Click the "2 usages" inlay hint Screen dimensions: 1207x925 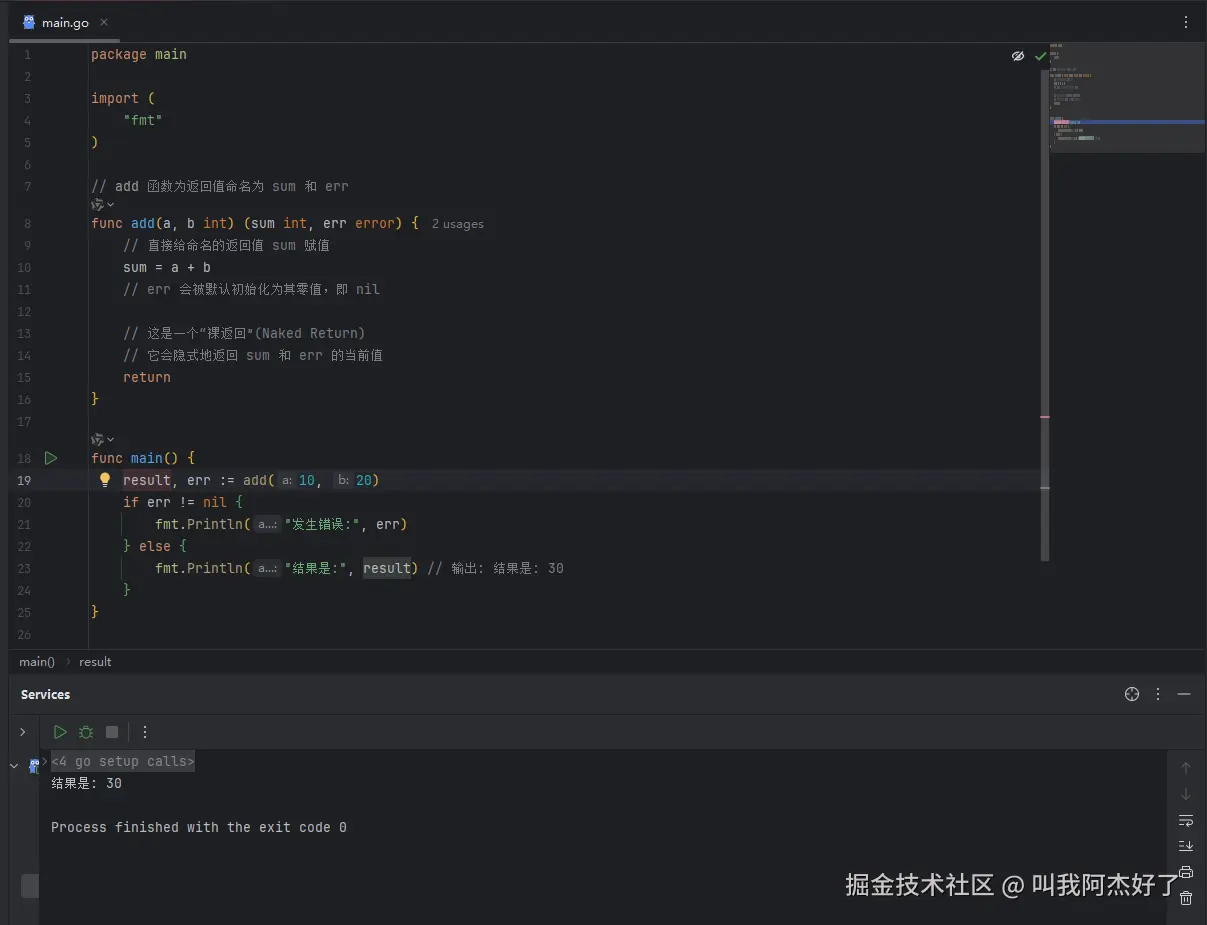tap(458, 224)
